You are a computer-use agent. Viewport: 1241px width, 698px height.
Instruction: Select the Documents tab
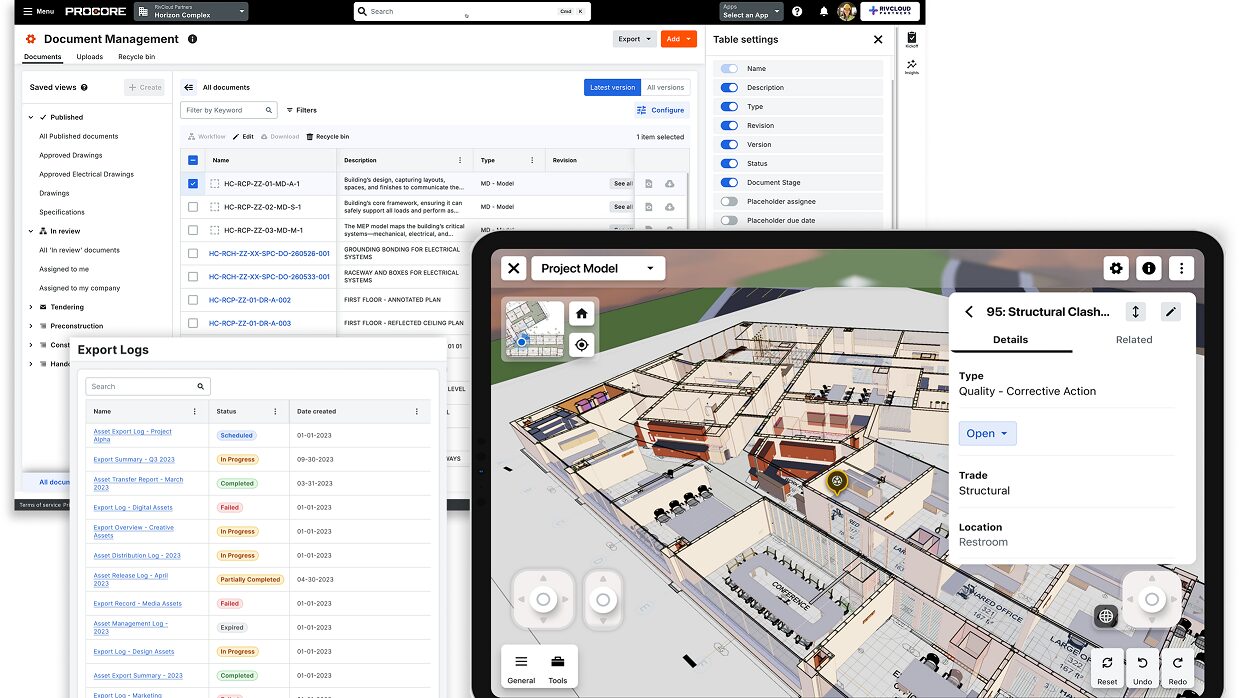tap(43, 57)
